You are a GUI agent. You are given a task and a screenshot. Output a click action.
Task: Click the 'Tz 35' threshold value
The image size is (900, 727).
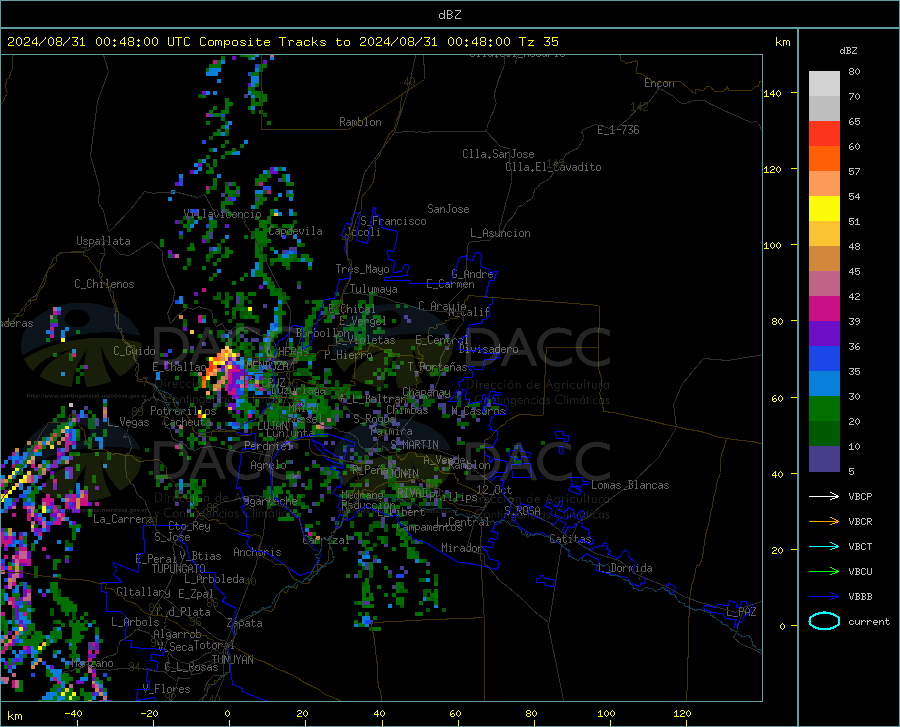coord(538,42)
